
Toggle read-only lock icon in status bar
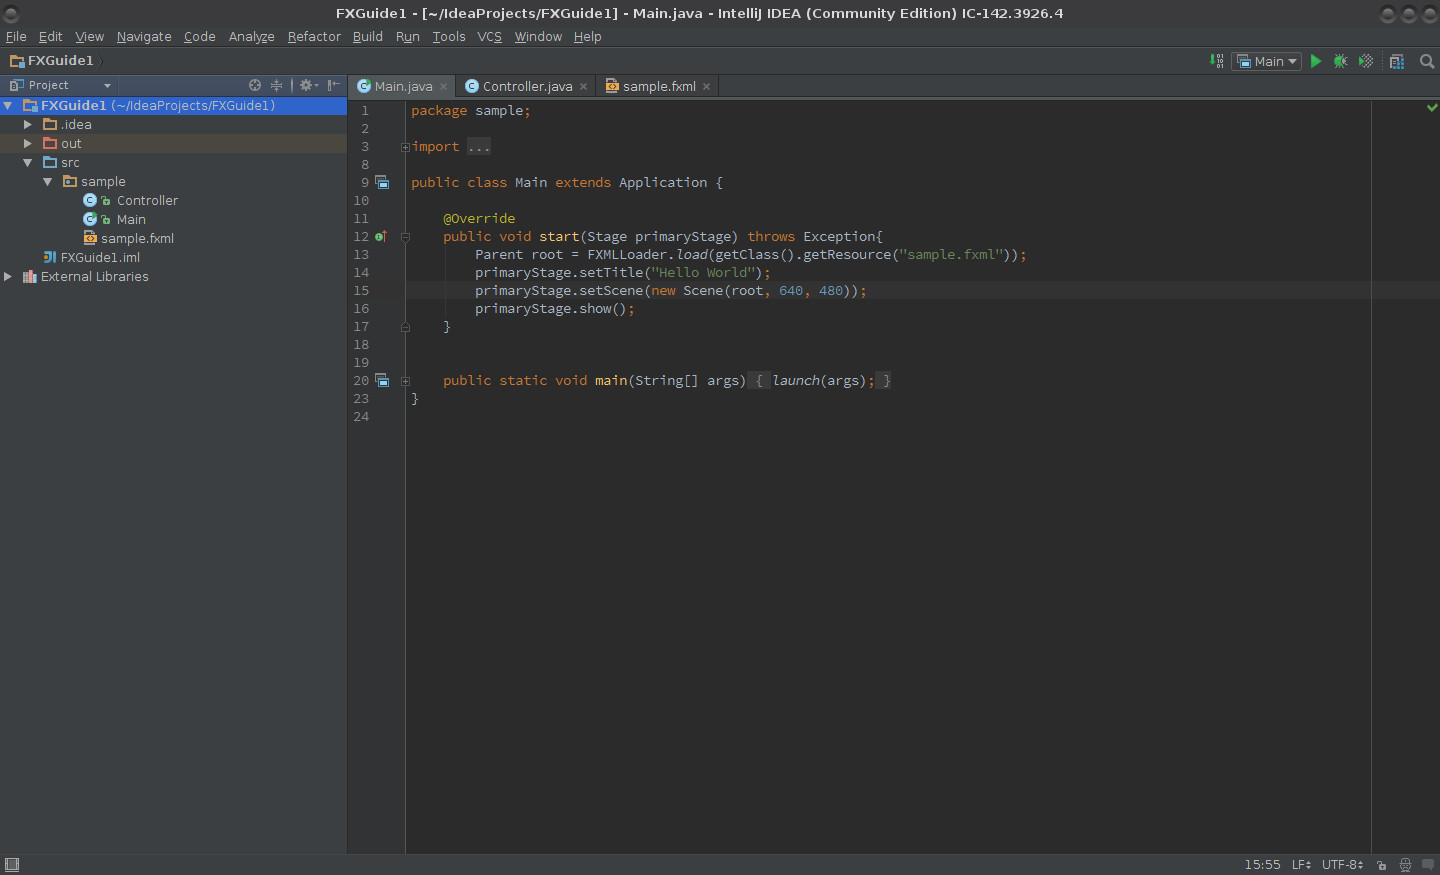tap(1382, 865)
